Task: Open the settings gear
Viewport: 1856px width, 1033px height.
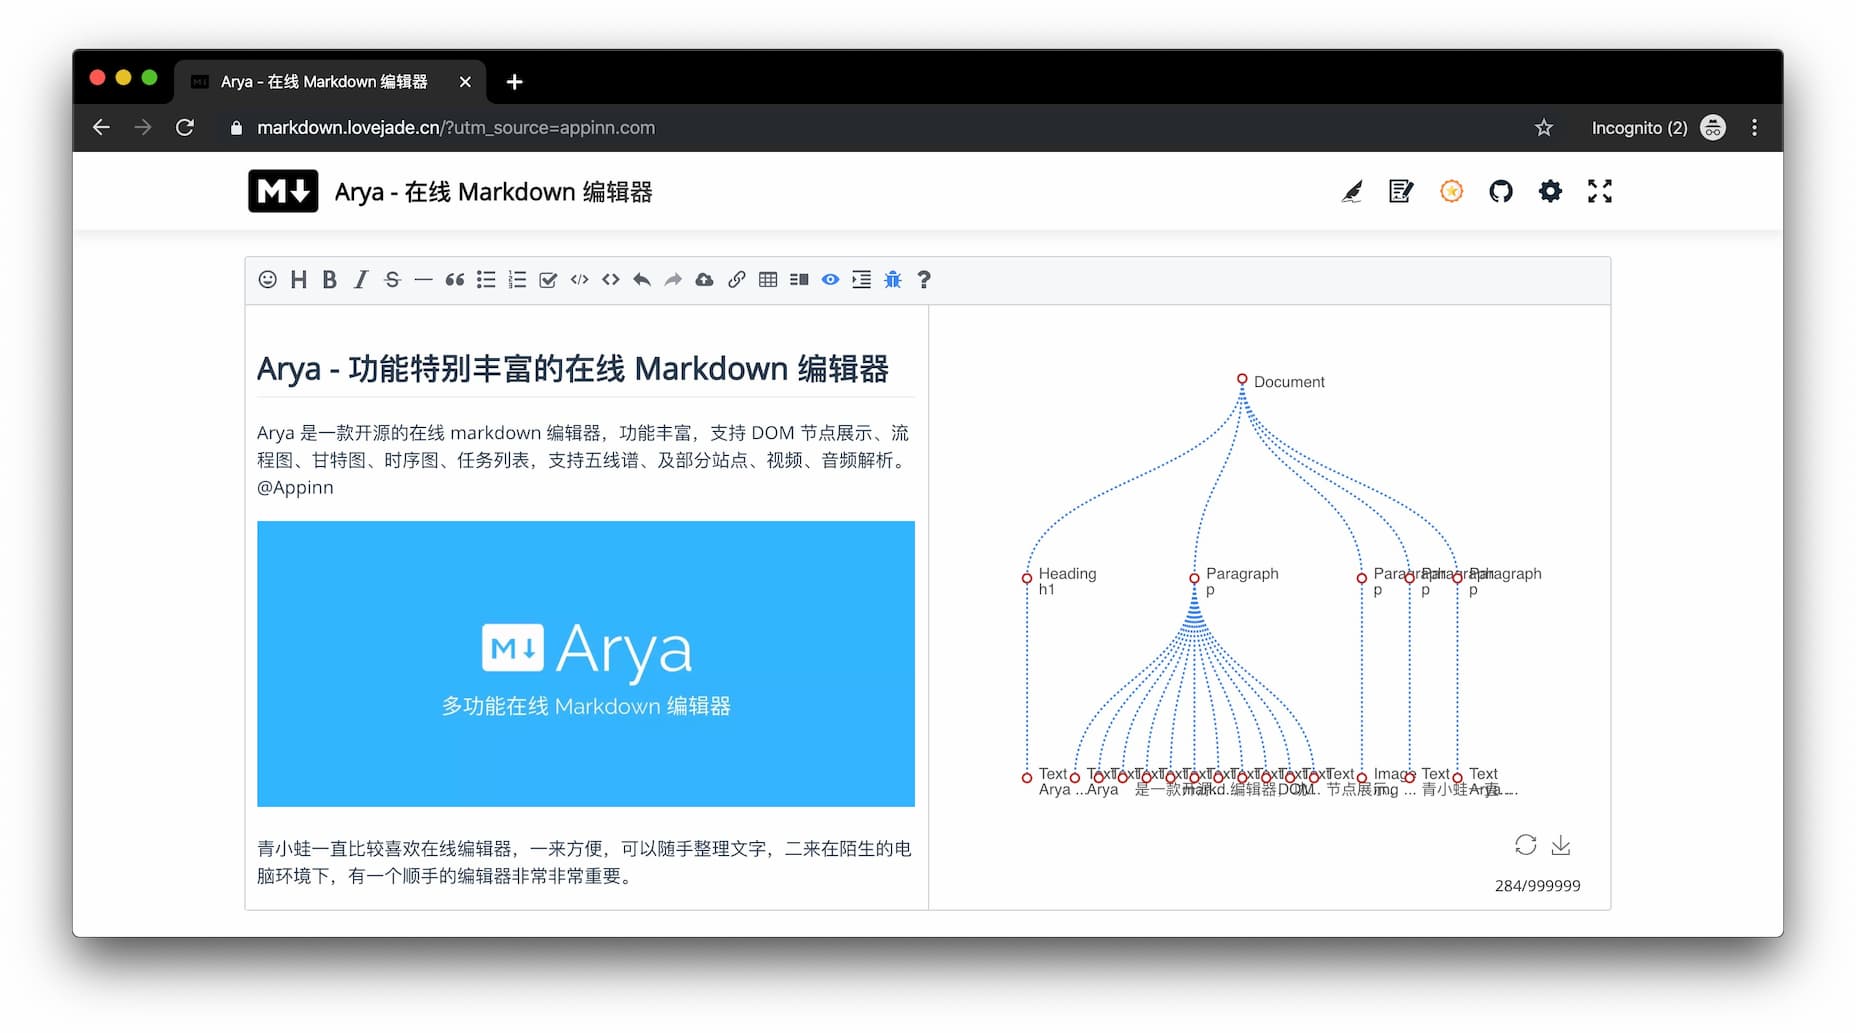Action: (x=1550, y=191)
